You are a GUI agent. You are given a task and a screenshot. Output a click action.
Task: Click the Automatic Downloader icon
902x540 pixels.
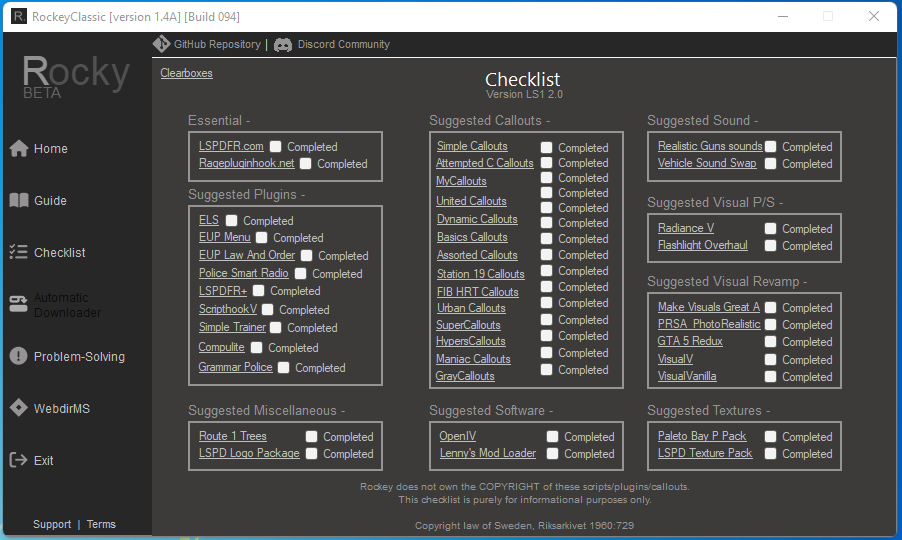tap(18, 305)
